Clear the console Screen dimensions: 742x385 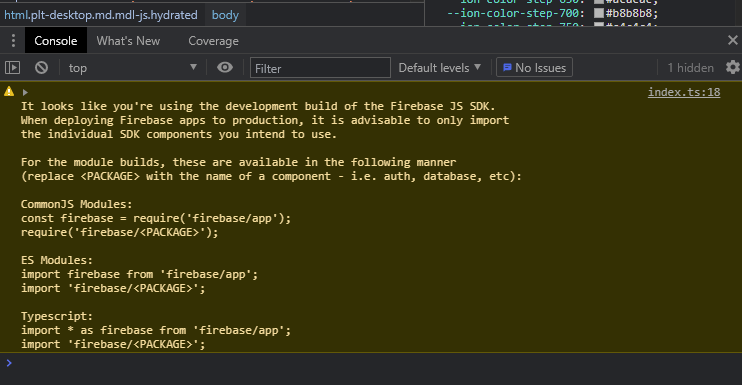(42, 68)
